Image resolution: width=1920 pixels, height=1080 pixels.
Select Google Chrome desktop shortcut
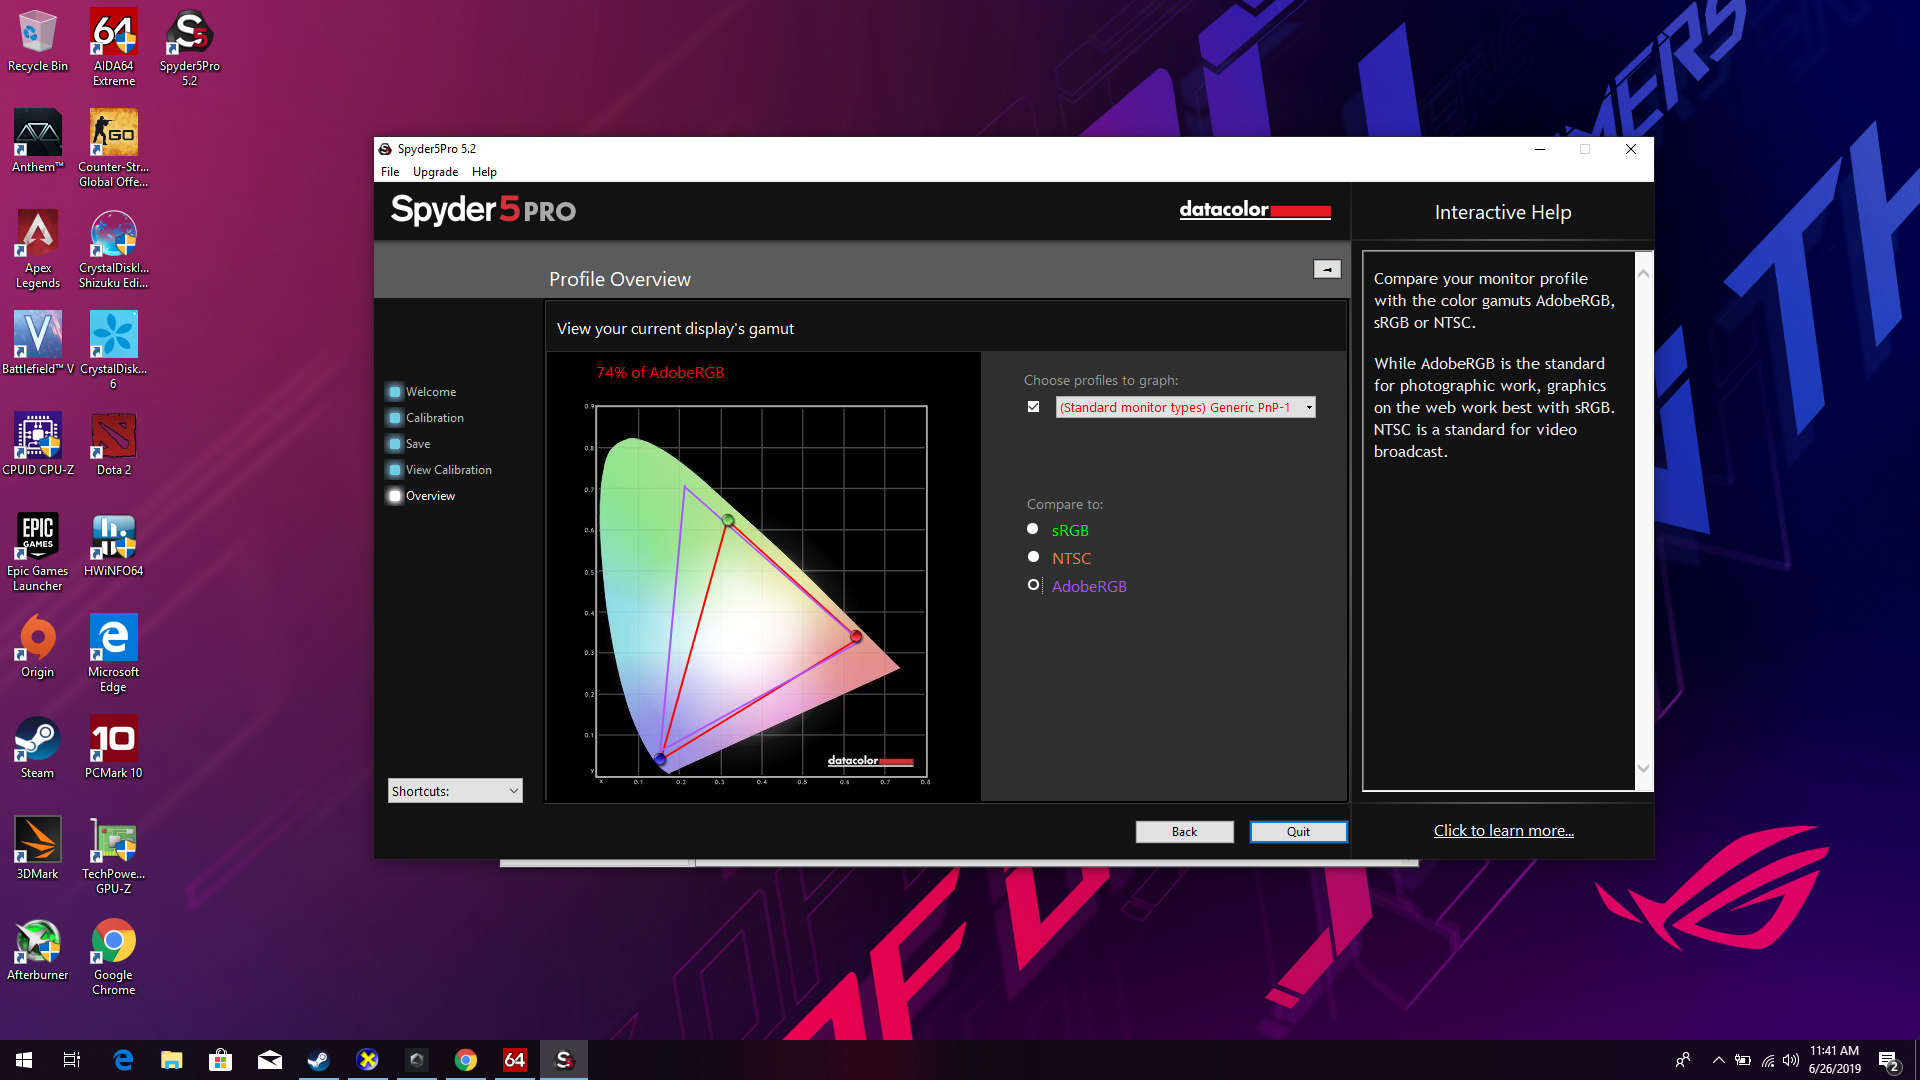click(113, 956)
